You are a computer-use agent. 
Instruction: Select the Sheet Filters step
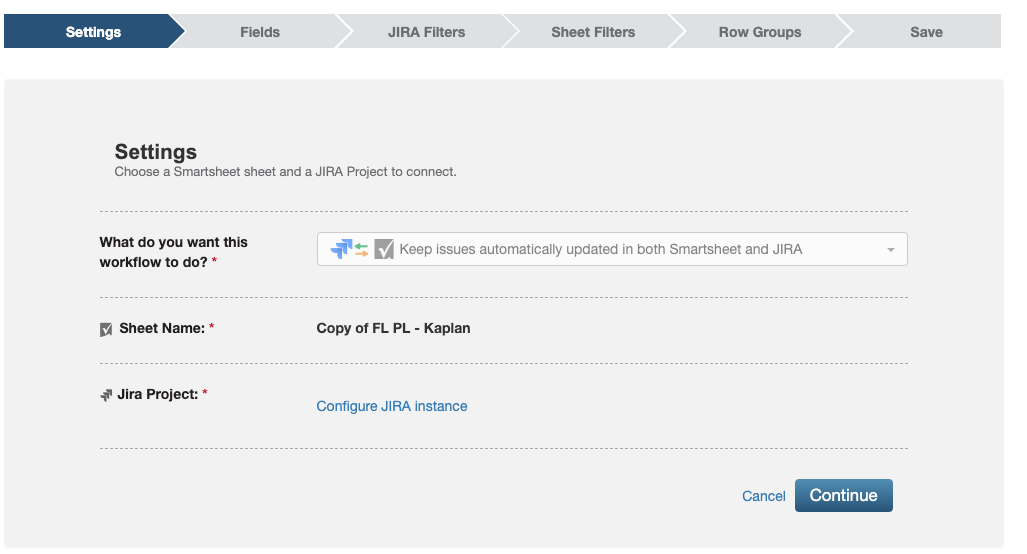point(593,31)
